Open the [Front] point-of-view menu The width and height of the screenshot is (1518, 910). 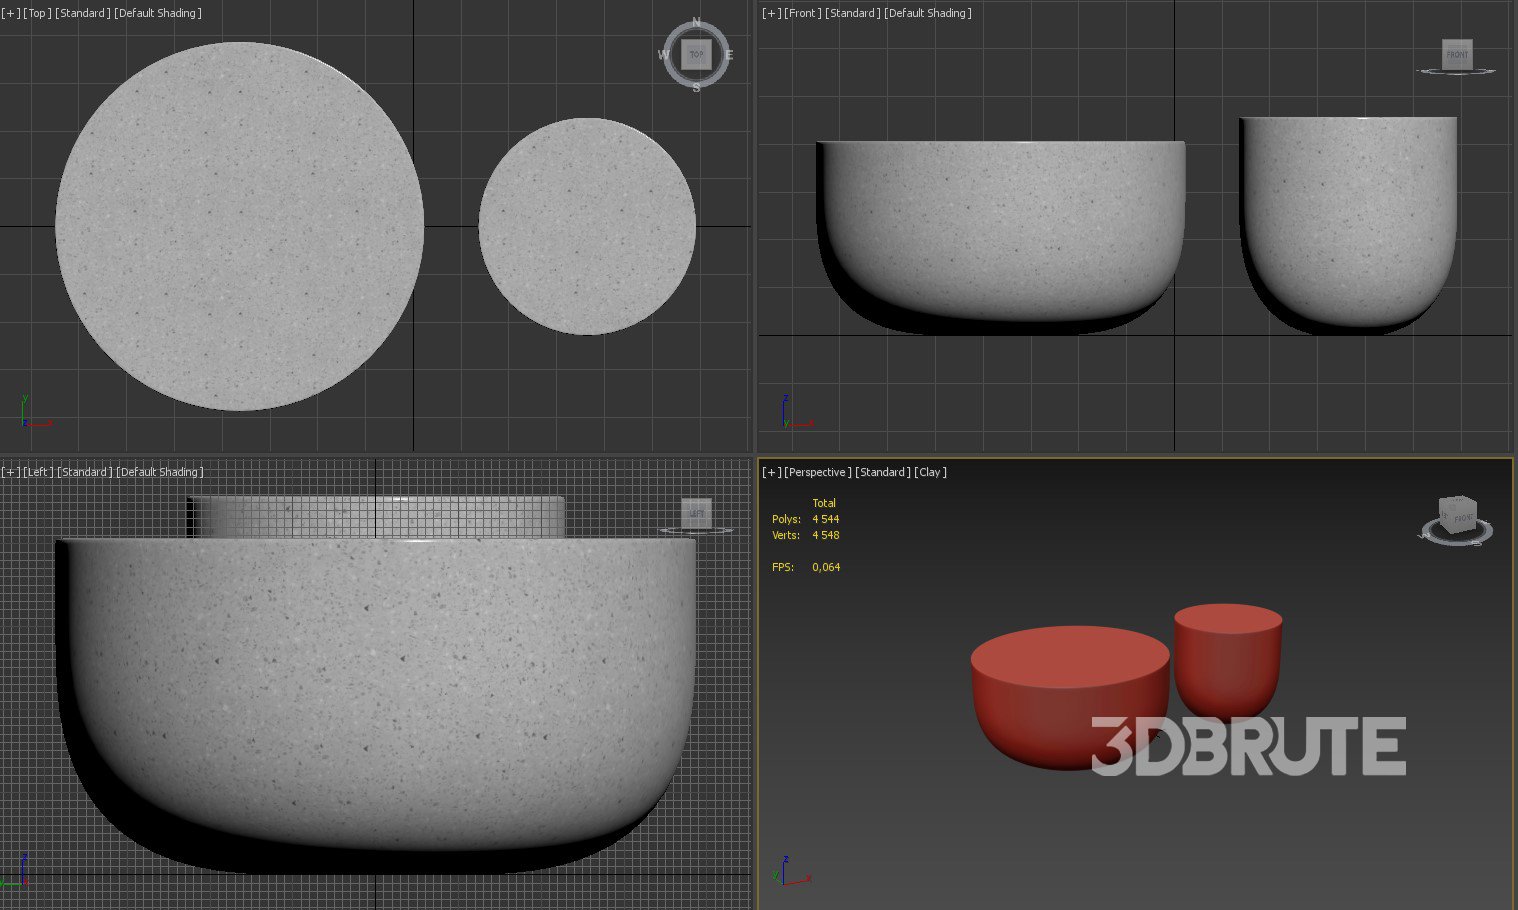click(x=802, y=13)
